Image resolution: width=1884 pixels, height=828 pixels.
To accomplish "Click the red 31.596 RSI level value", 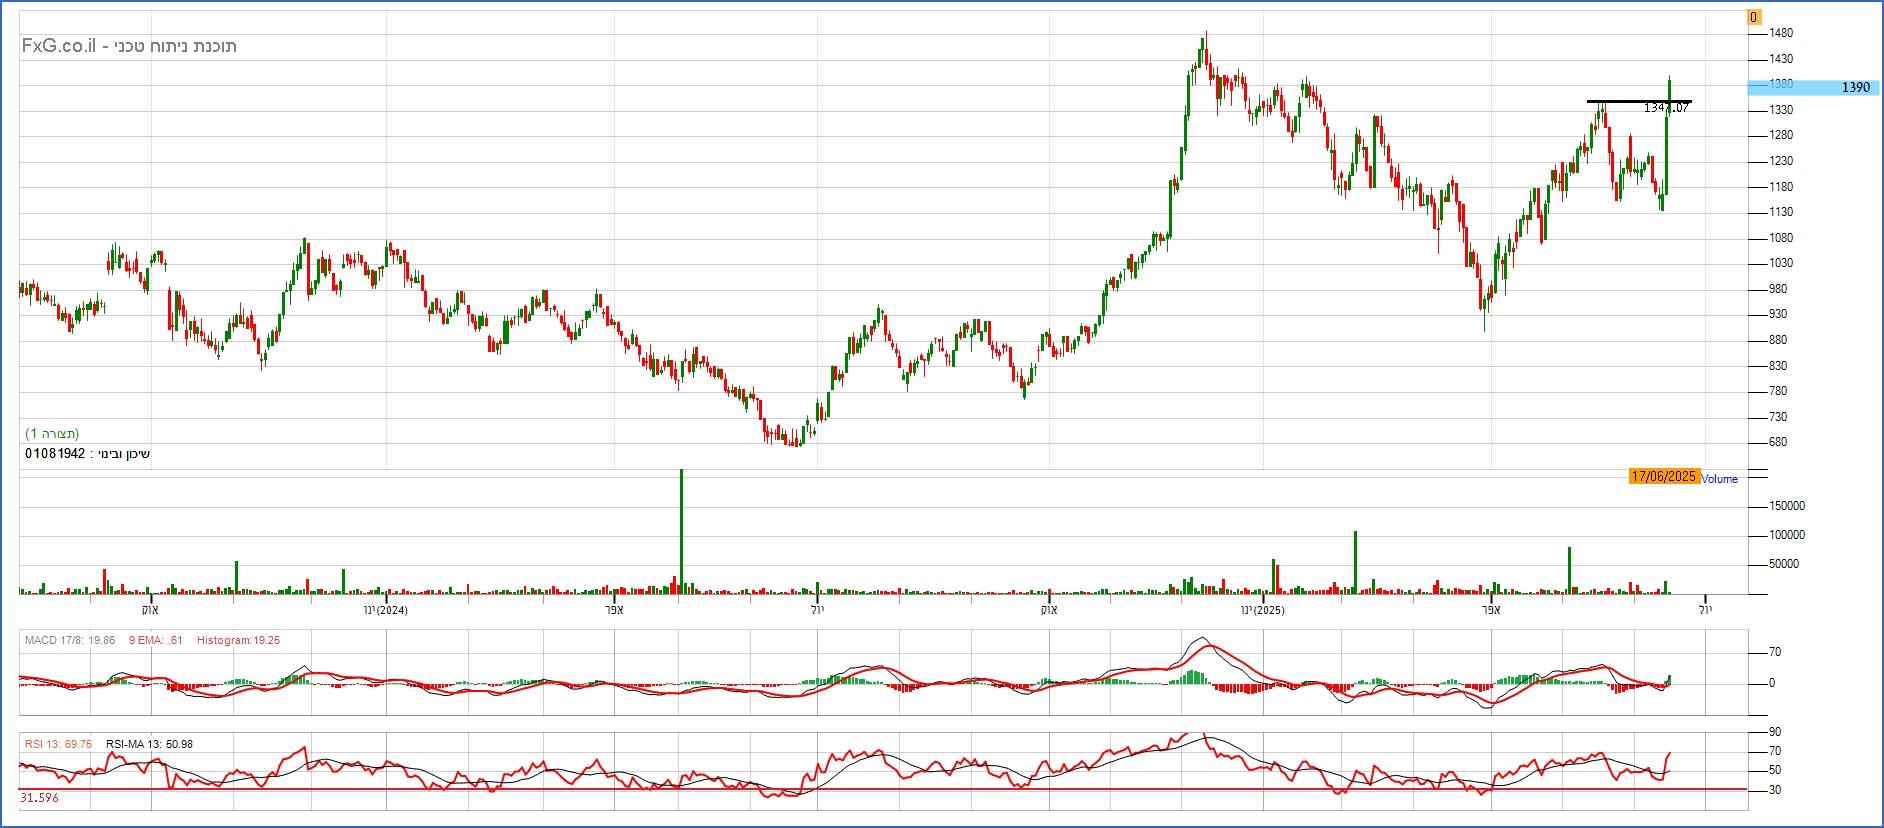I will (39, 798).
